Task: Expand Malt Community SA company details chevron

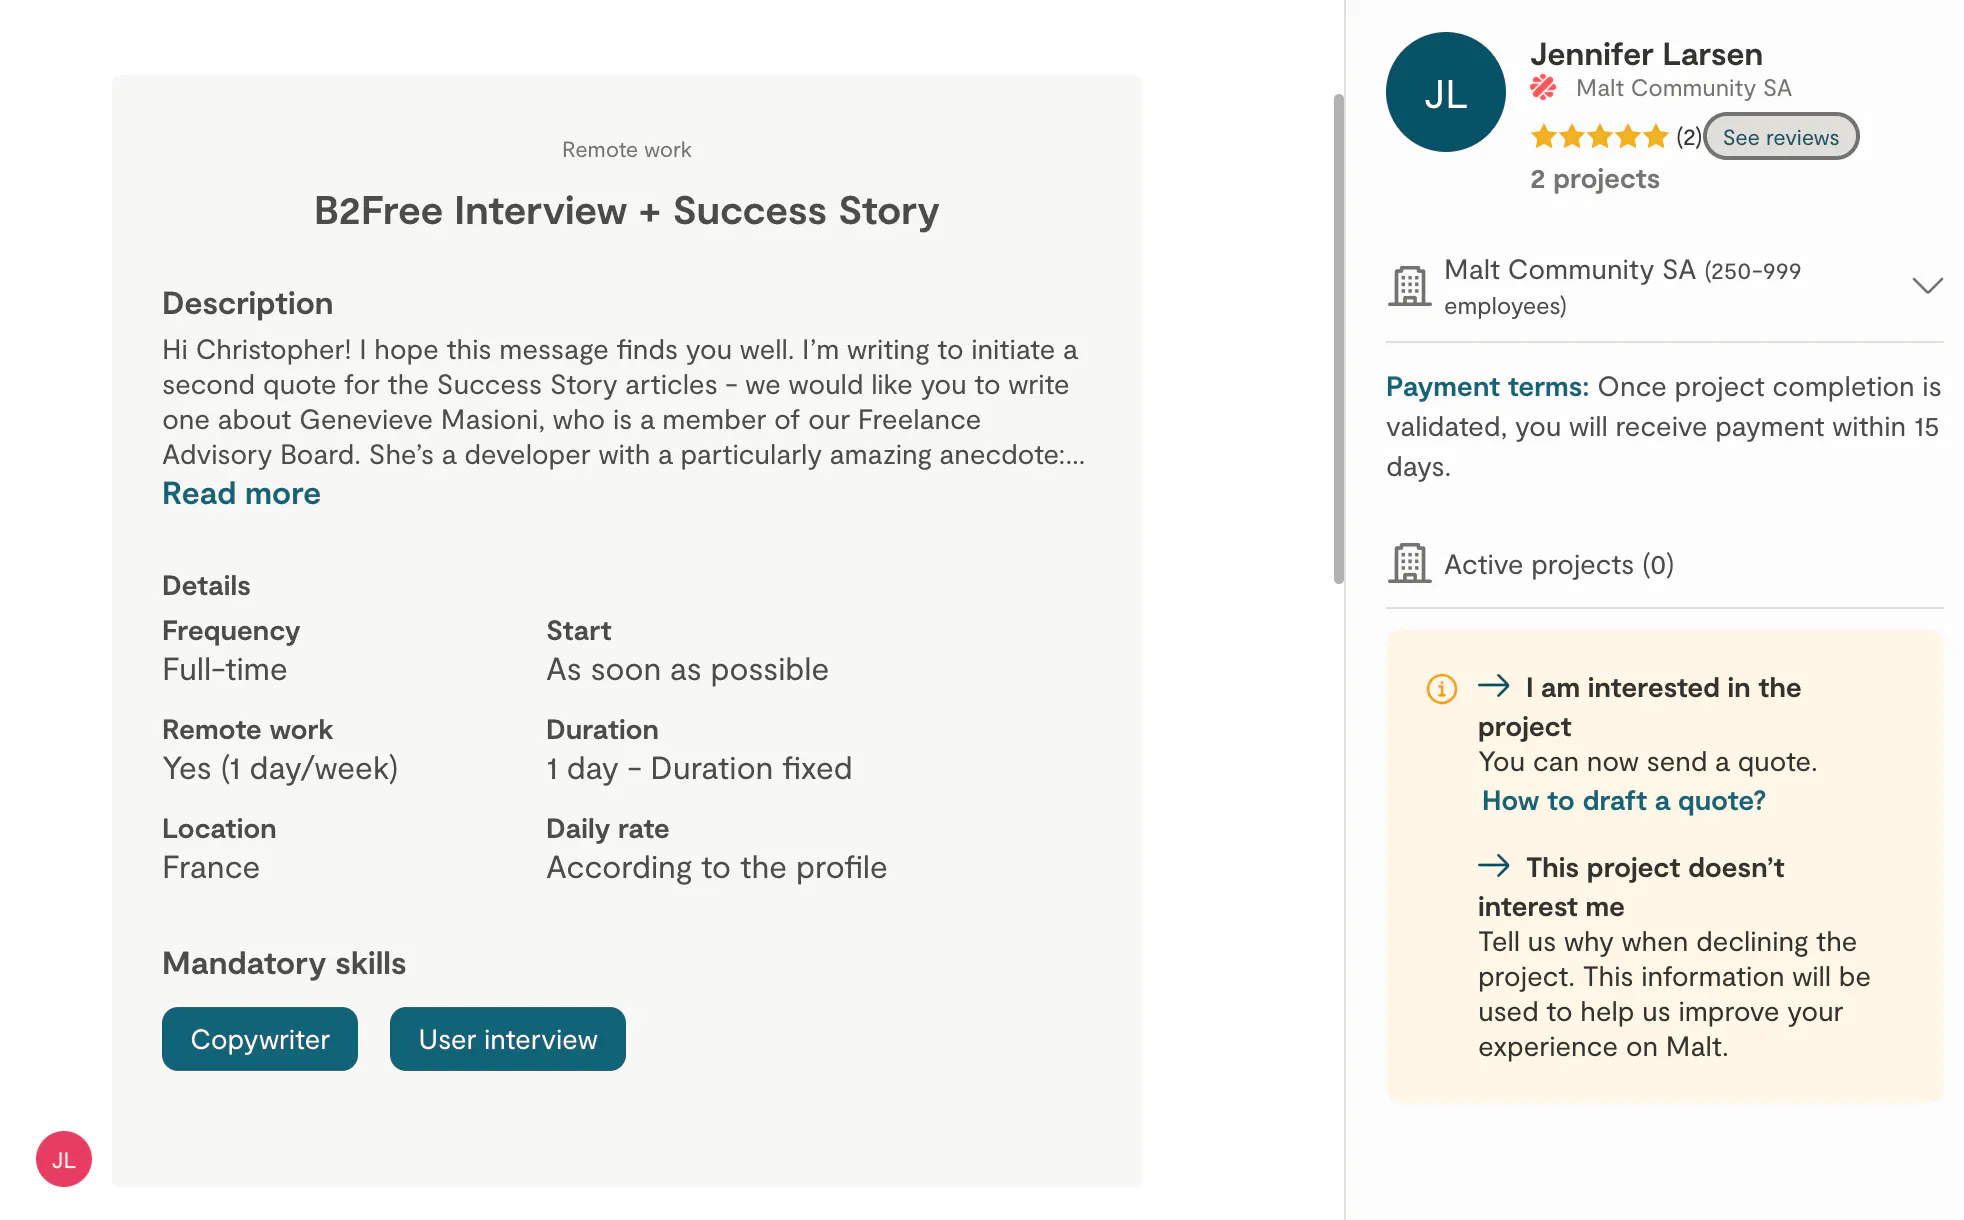Action: click(1927, 286)
